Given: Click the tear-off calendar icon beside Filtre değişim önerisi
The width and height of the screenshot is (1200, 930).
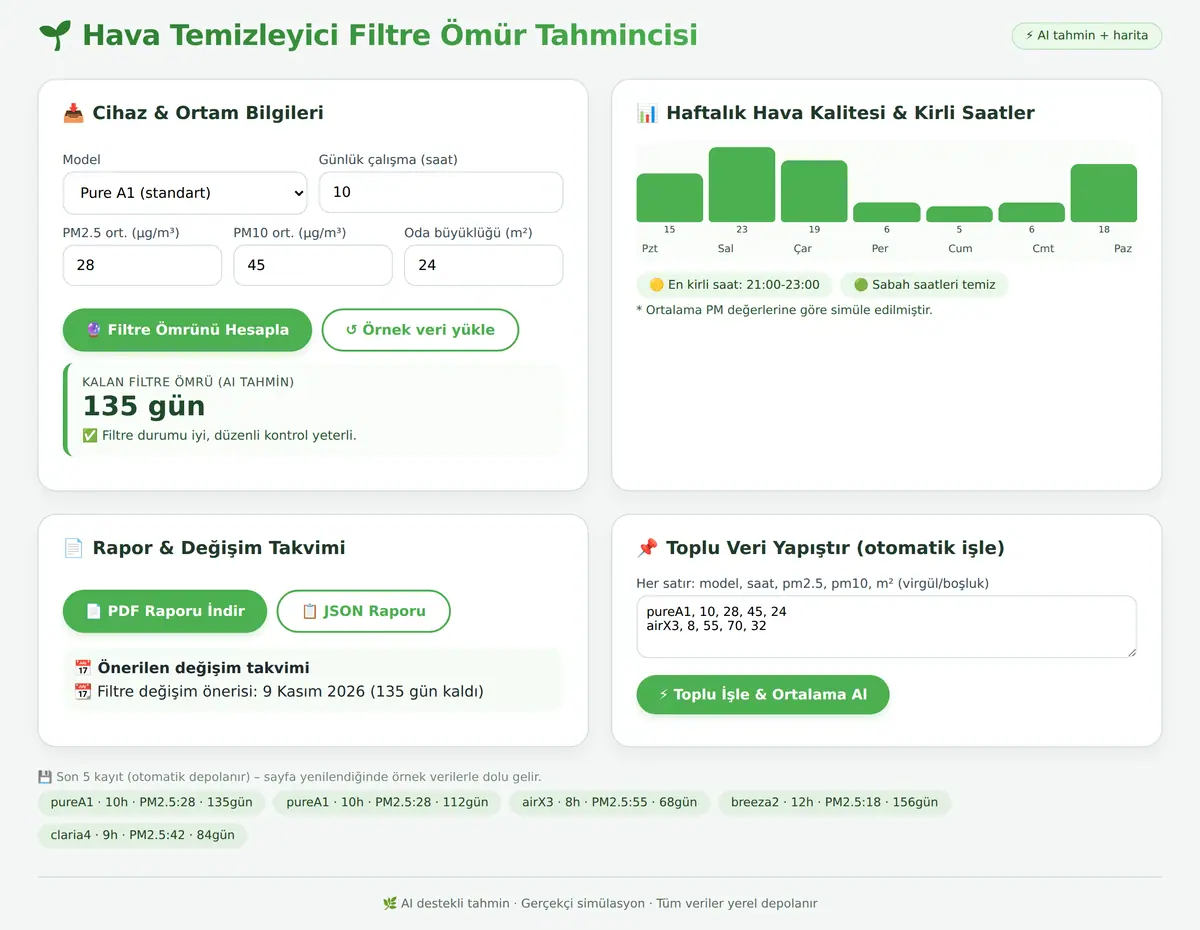Looking at the screenshot, I should point(83,691).
